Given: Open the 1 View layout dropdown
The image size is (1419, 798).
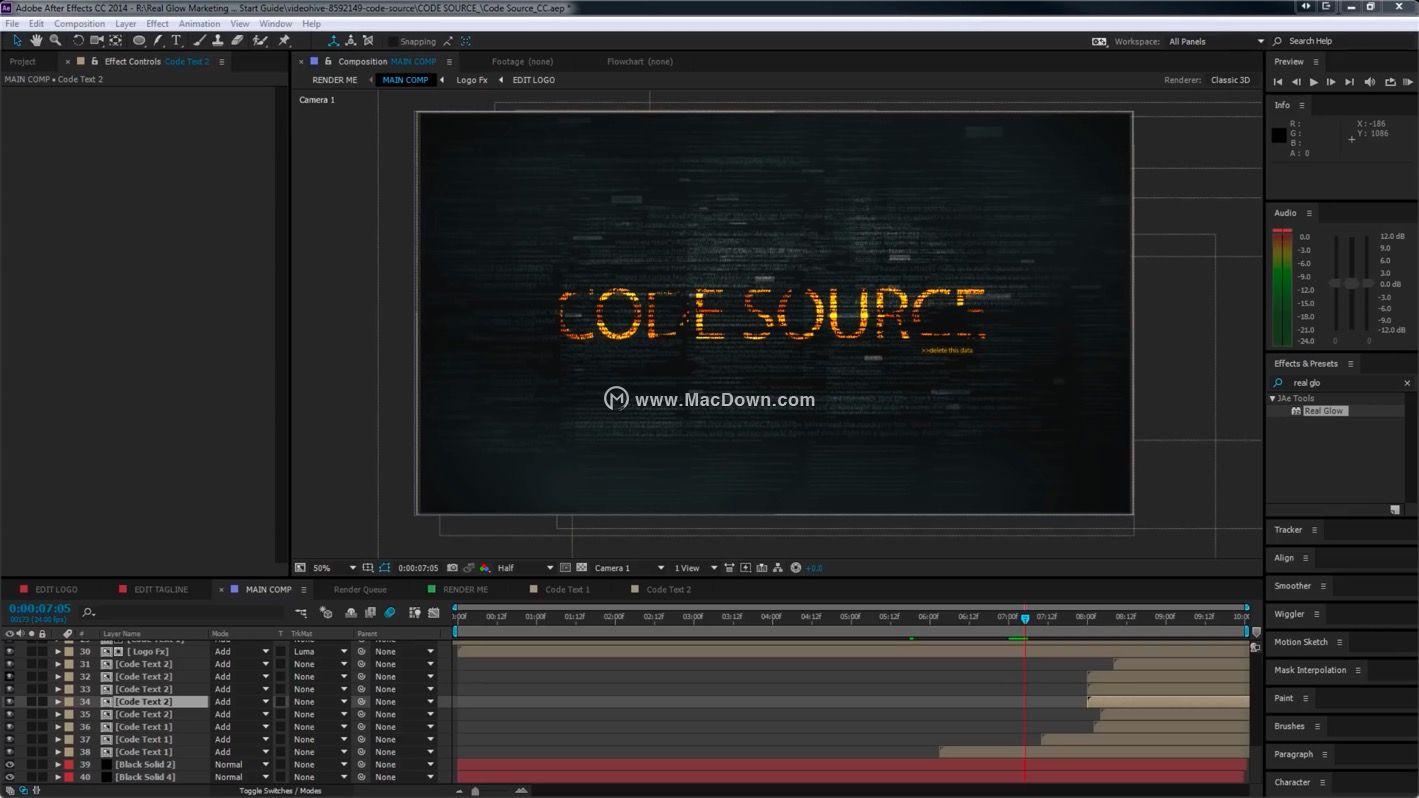Looking at the screenshot, I should coord(695,568).
